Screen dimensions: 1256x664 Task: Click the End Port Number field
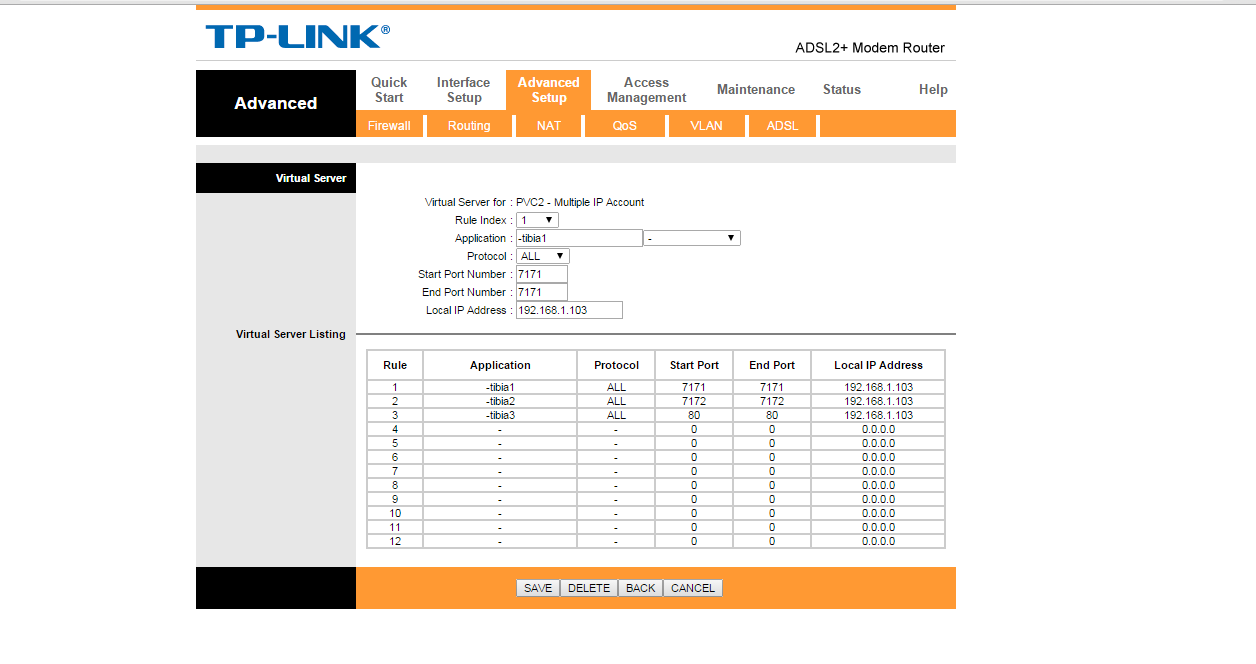[542, 292]
